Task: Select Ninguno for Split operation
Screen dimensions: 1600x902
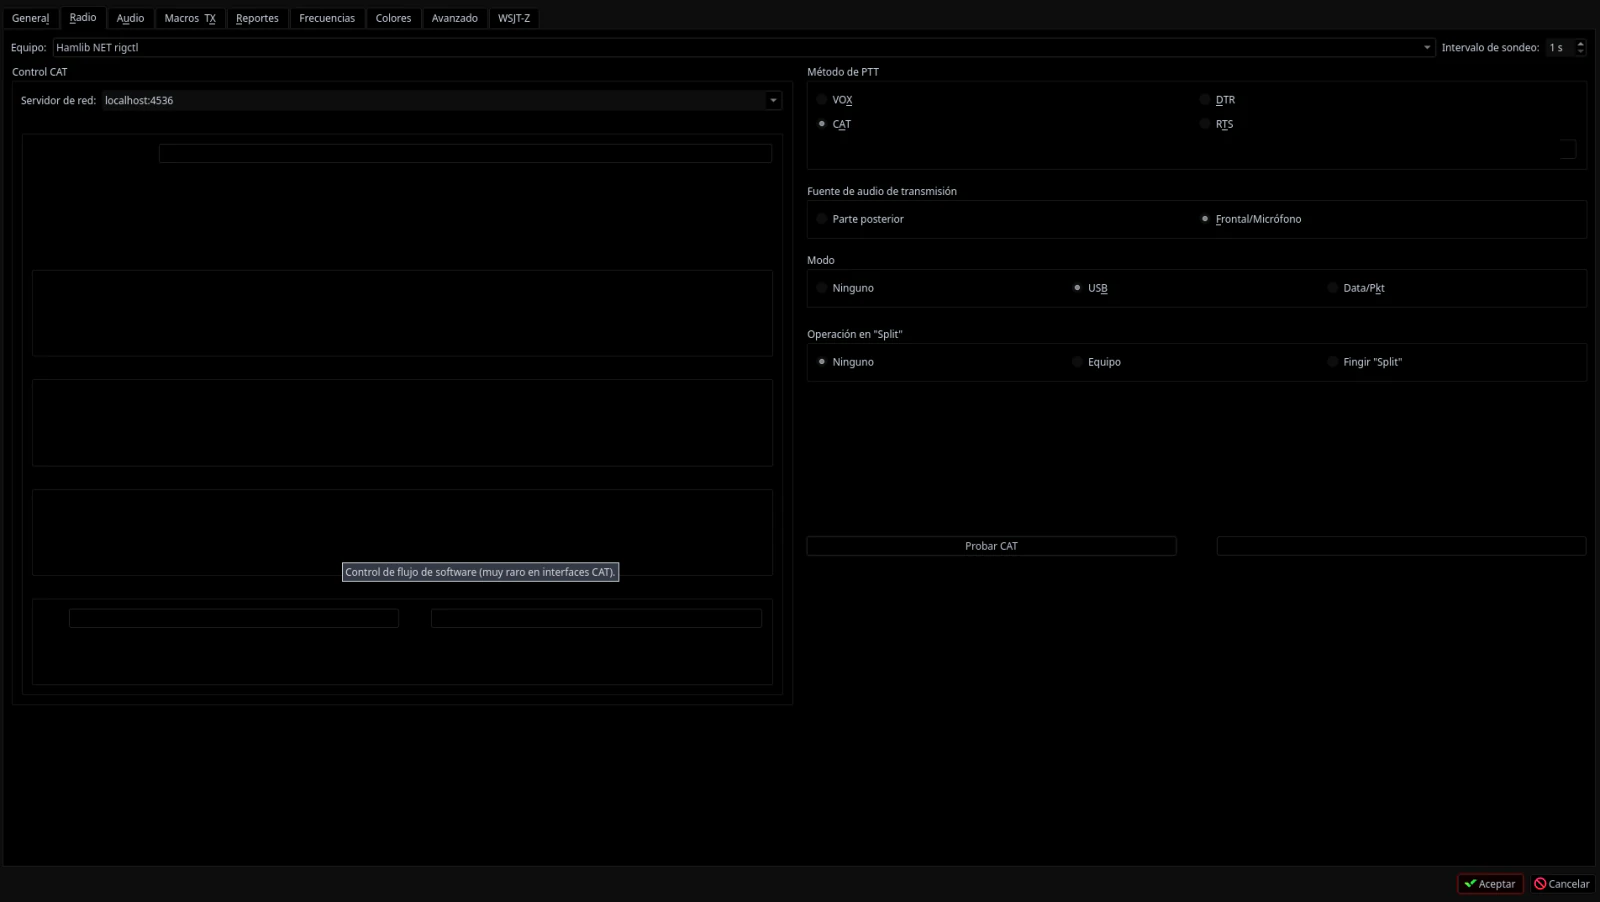Action: click(x=844, y=362)
